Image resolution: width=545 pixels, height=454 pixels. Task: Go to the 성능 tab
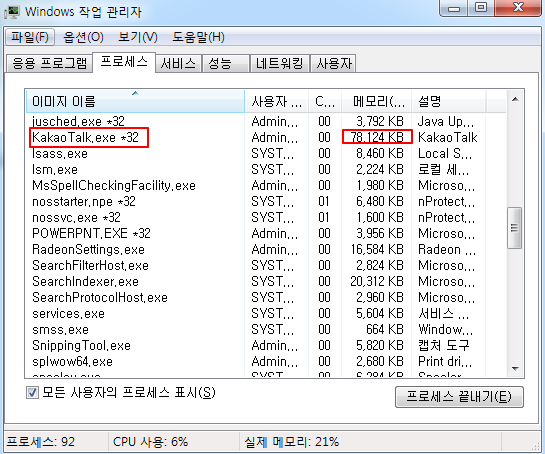pos(226,63)
